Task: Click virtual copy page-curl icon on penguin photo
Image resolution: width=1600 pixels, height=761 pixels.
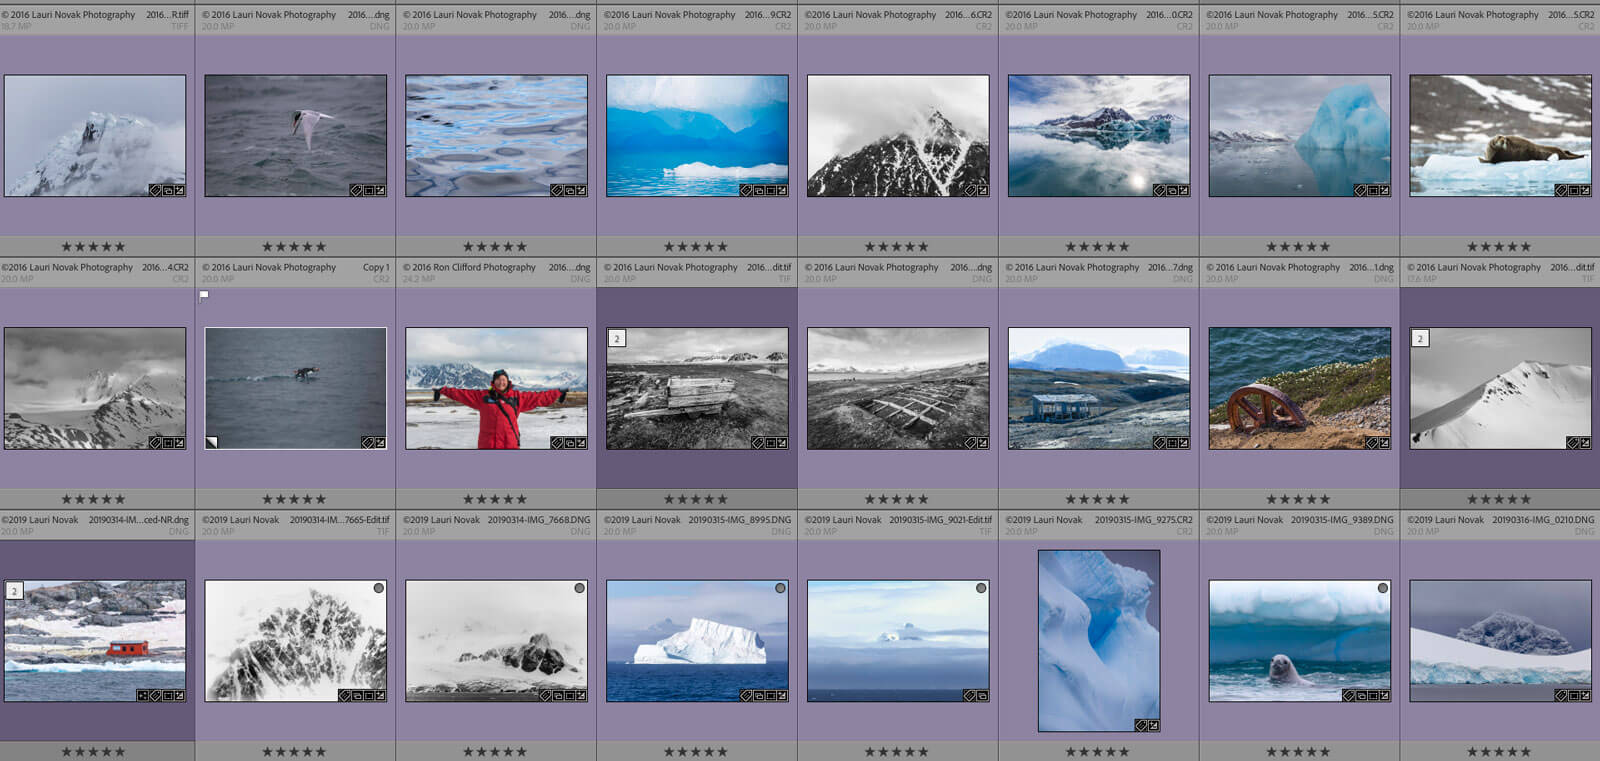Action: coord(212,442)
